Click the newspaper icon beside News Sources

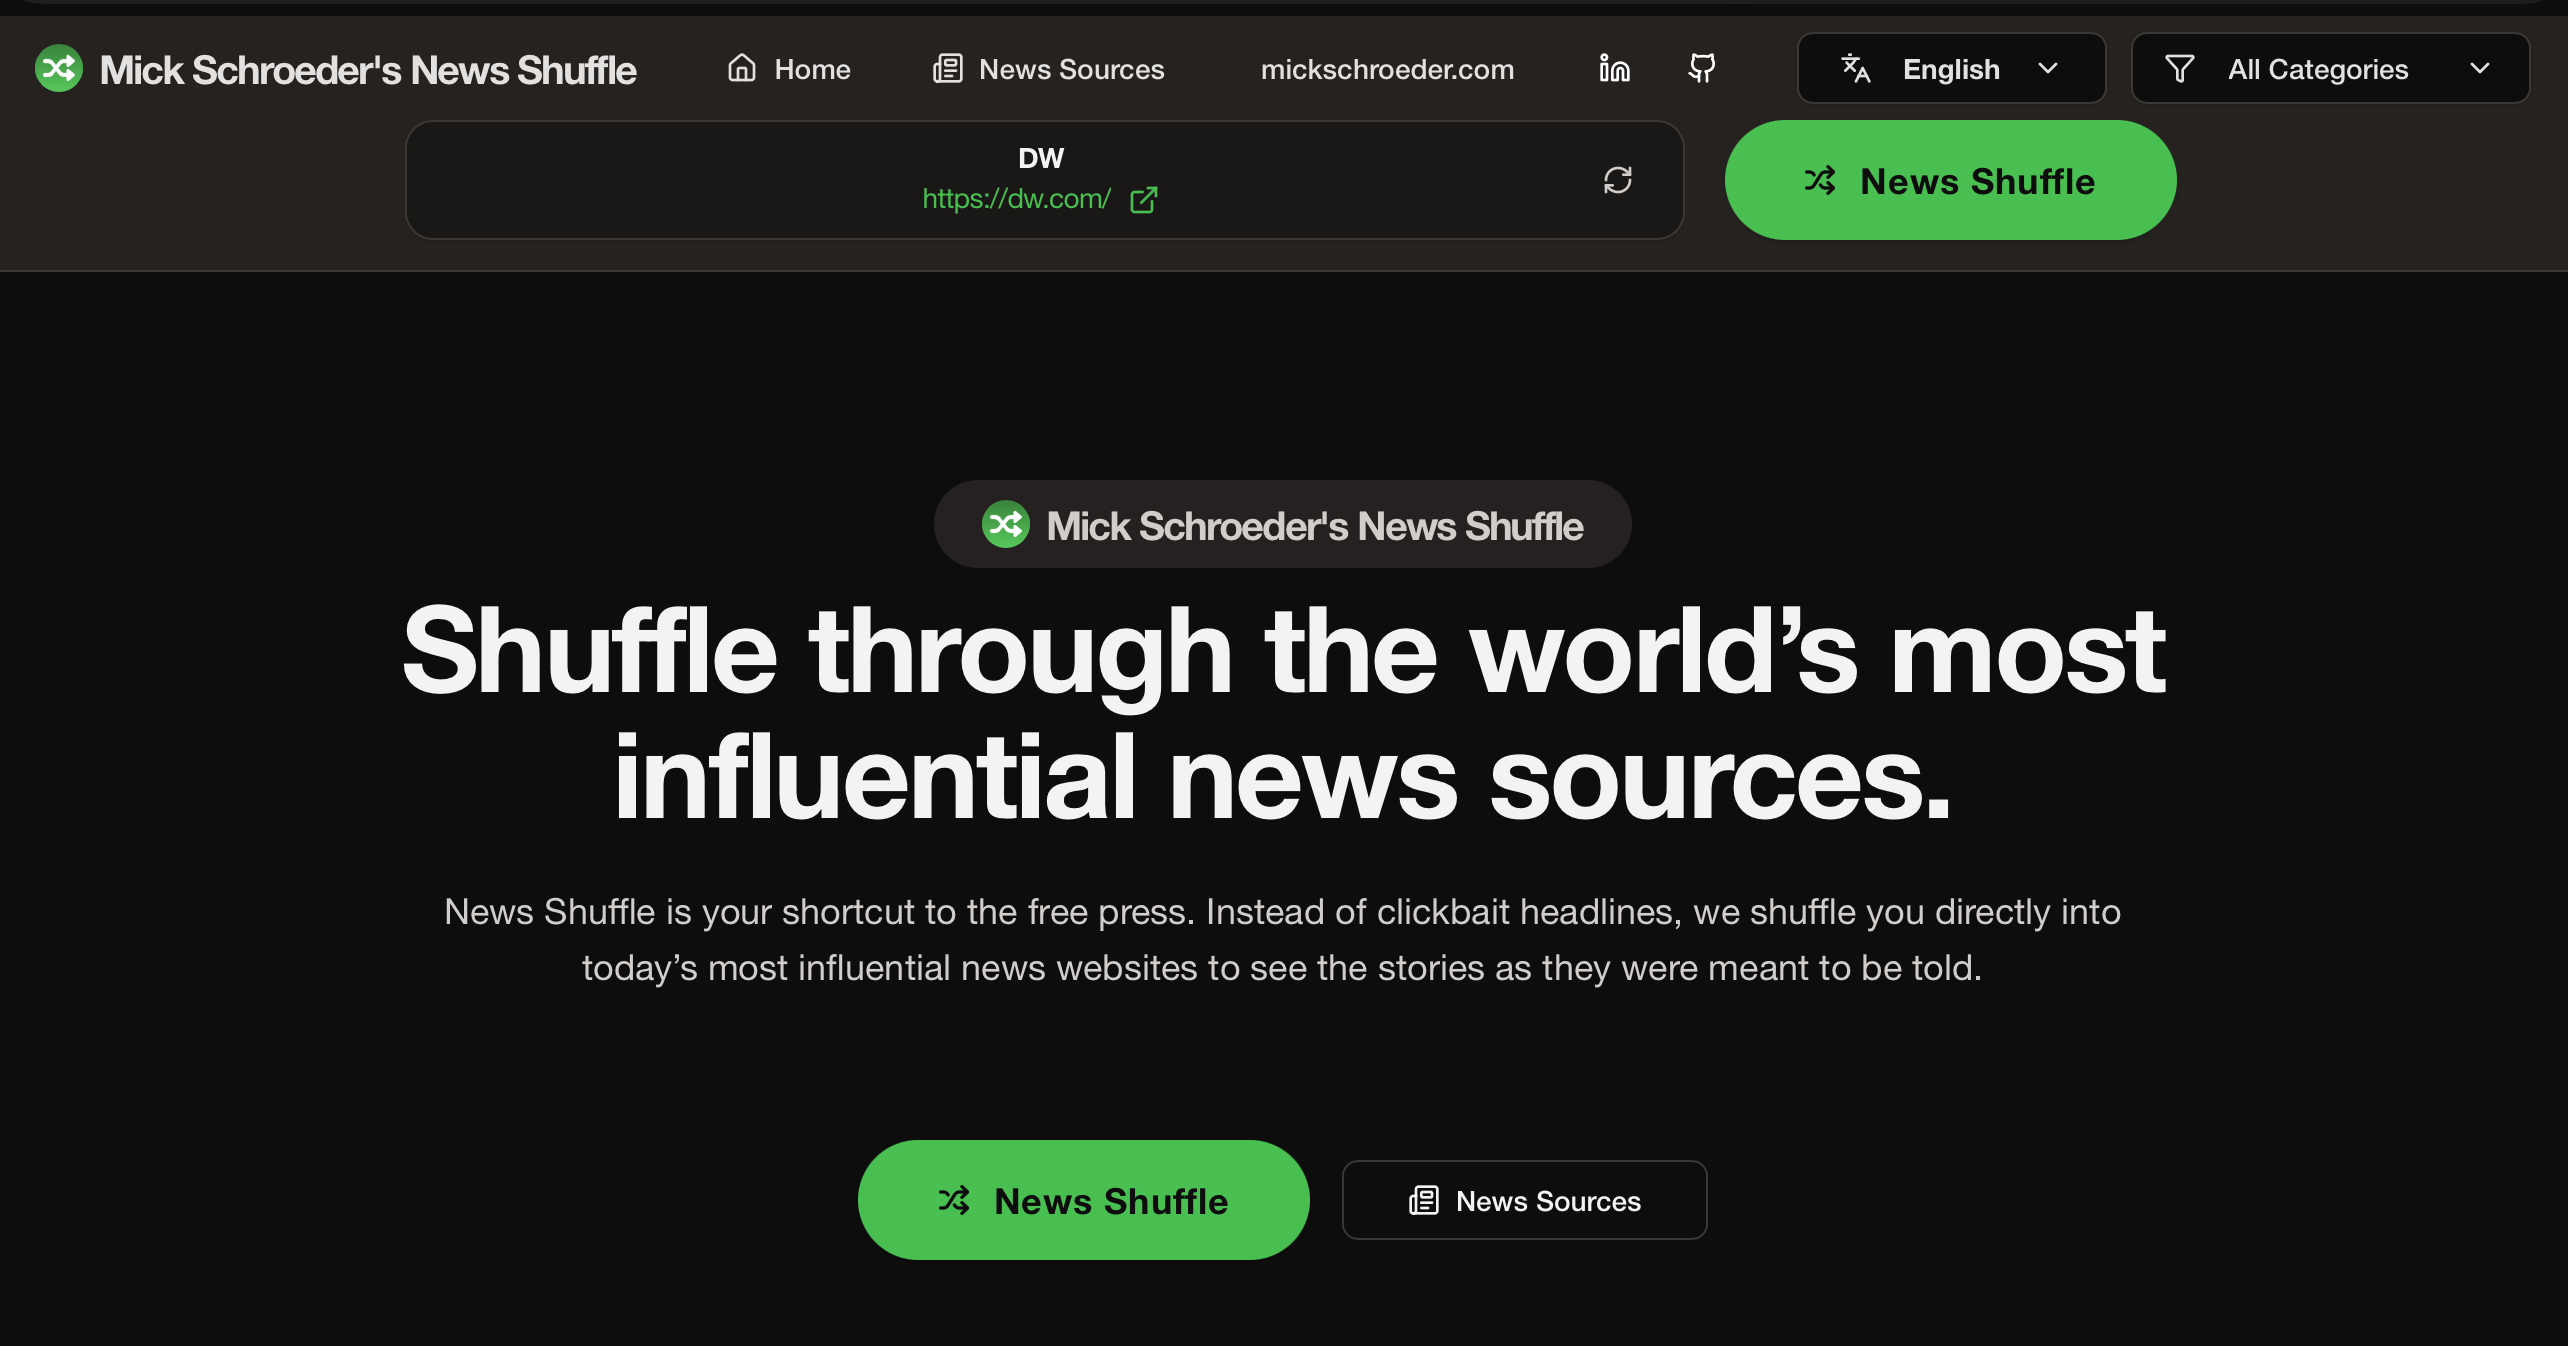tap(946, 68)
